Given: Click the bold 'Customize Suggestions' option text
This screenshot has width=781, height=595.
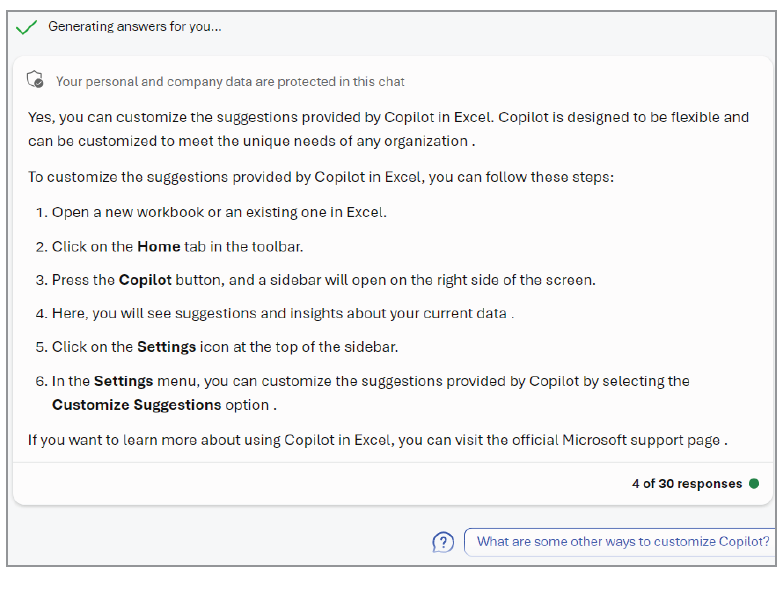Looking at the screenshot, I should pyautogui.click(x=136, y=405).
